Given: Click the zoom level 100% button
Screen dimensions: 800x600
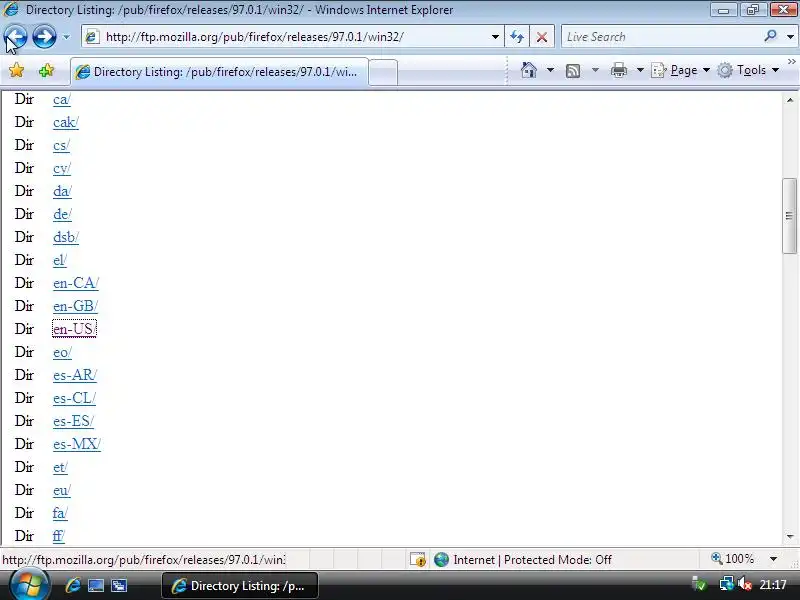Looking at the screenshot, I should pyautogui.click(x=733, y=559).
